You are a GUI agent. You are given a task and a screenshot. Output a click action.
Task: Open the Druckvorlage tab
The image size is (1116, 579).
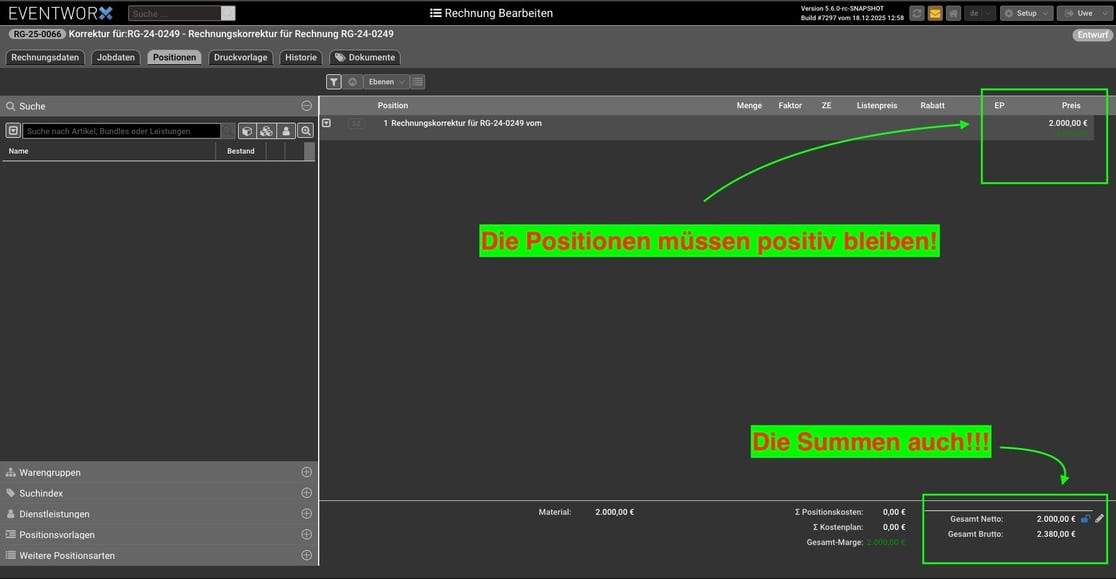click(x=240, y=57)
